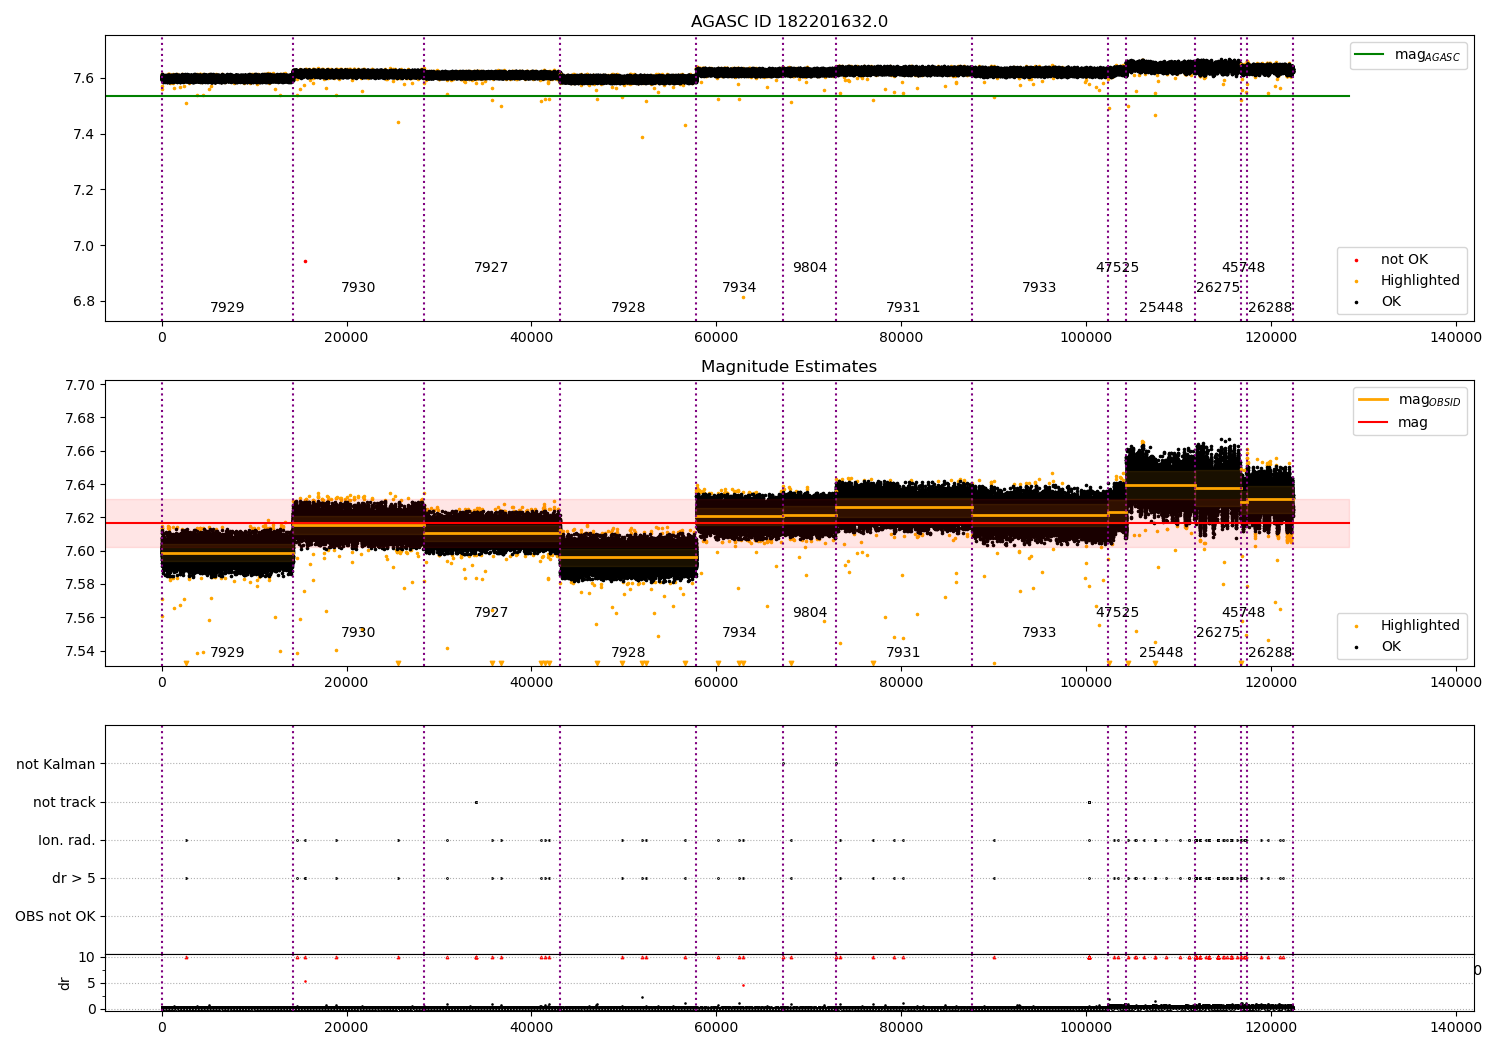Click the 'dr' axis label

pos(65,983)
